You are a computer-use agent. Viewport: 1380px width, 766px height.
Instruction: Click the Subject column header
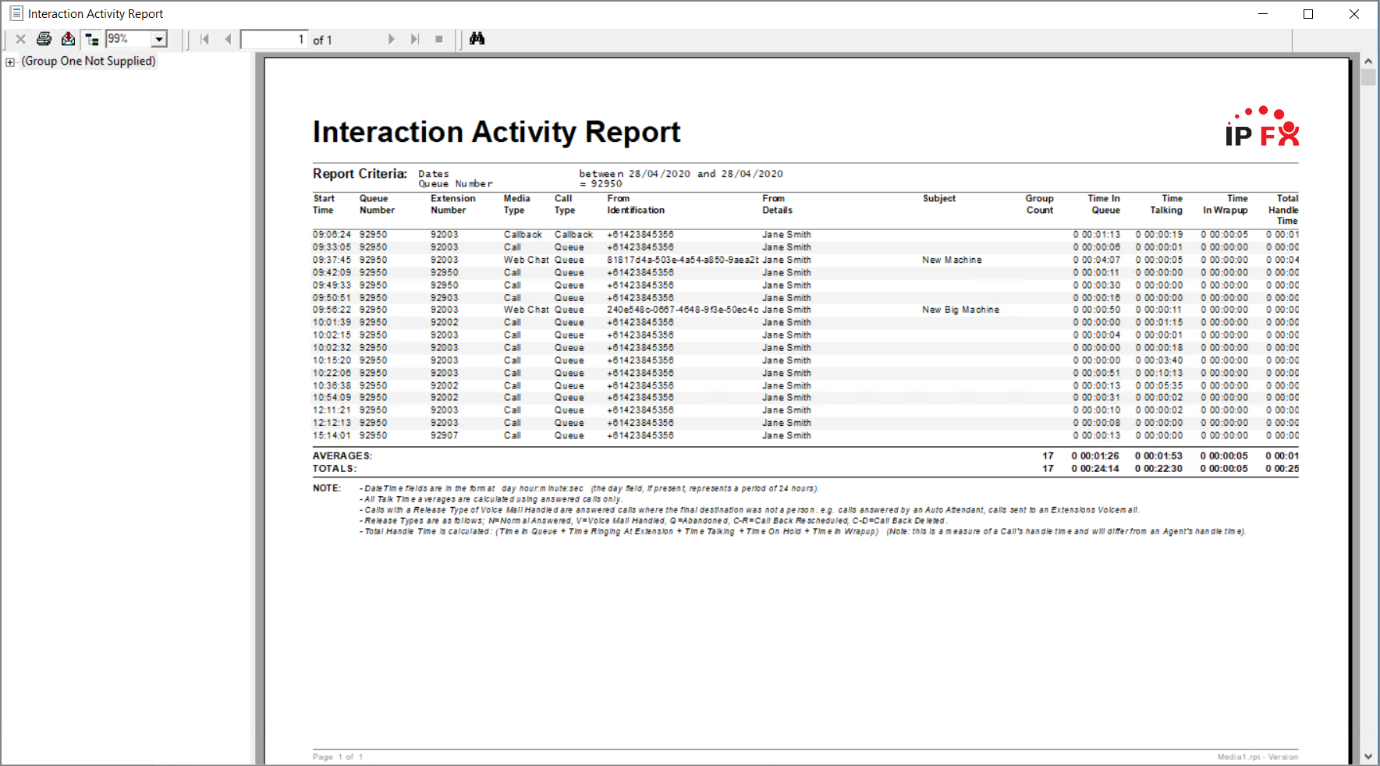click(939, 199)
